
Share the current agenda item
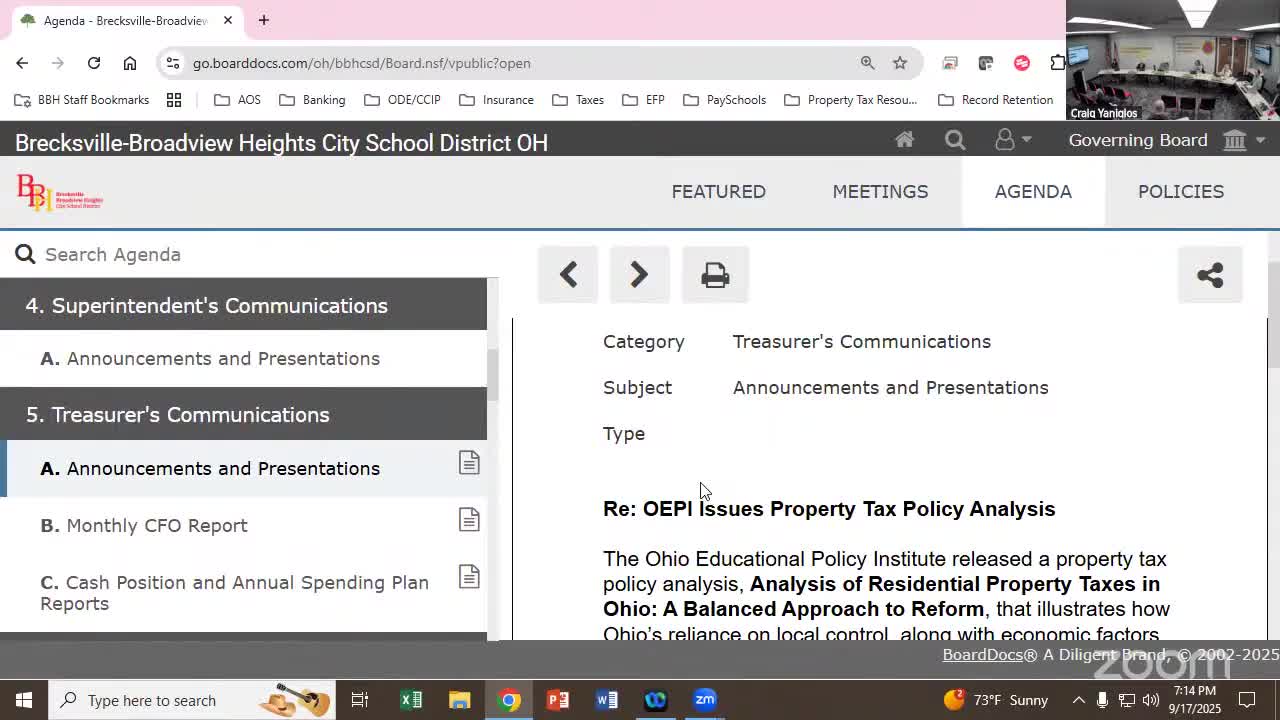[1210, 274]
